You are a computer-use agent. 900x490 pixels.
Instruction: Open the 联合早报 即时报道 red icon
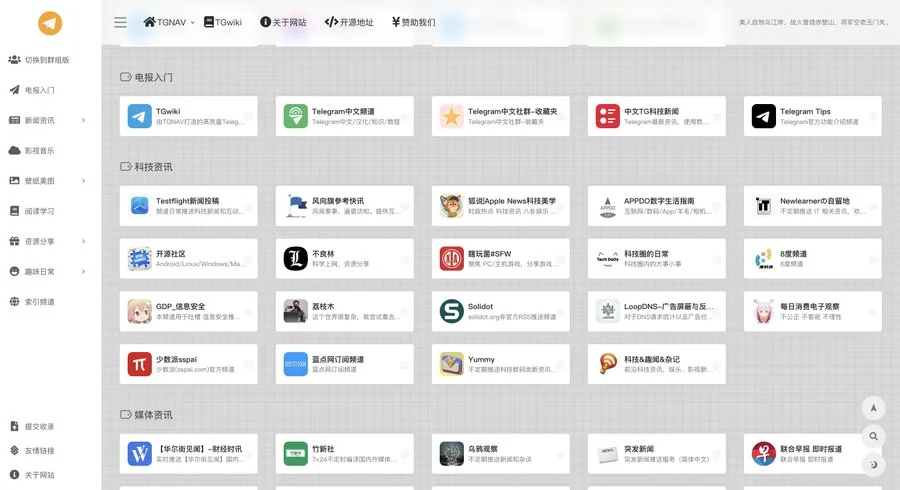[764, 454]
